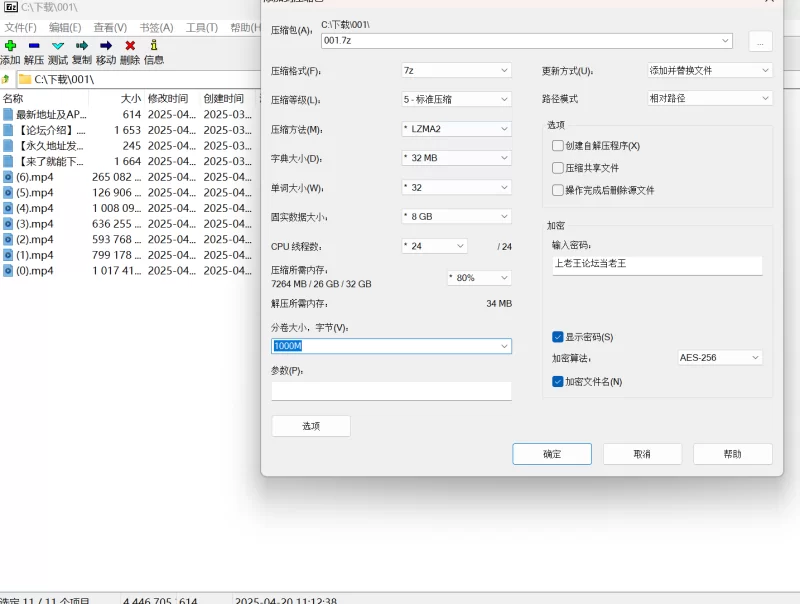
Task: Open the CPU 线程数 dropdown showing 24
Action: [434, 246]
